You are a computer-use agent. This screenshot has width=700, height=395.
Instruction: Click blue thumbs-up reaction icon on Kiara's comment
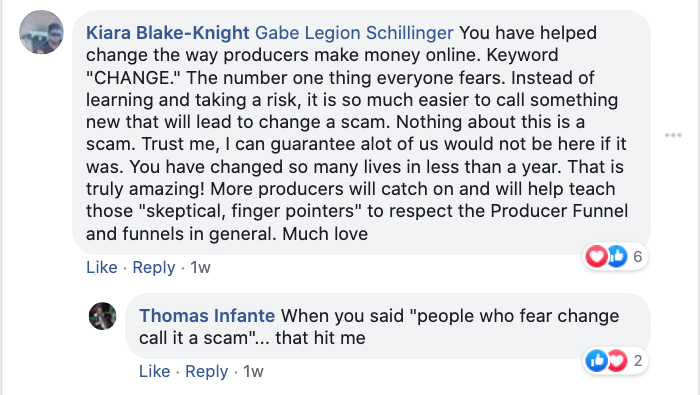[x=617, y=257]
